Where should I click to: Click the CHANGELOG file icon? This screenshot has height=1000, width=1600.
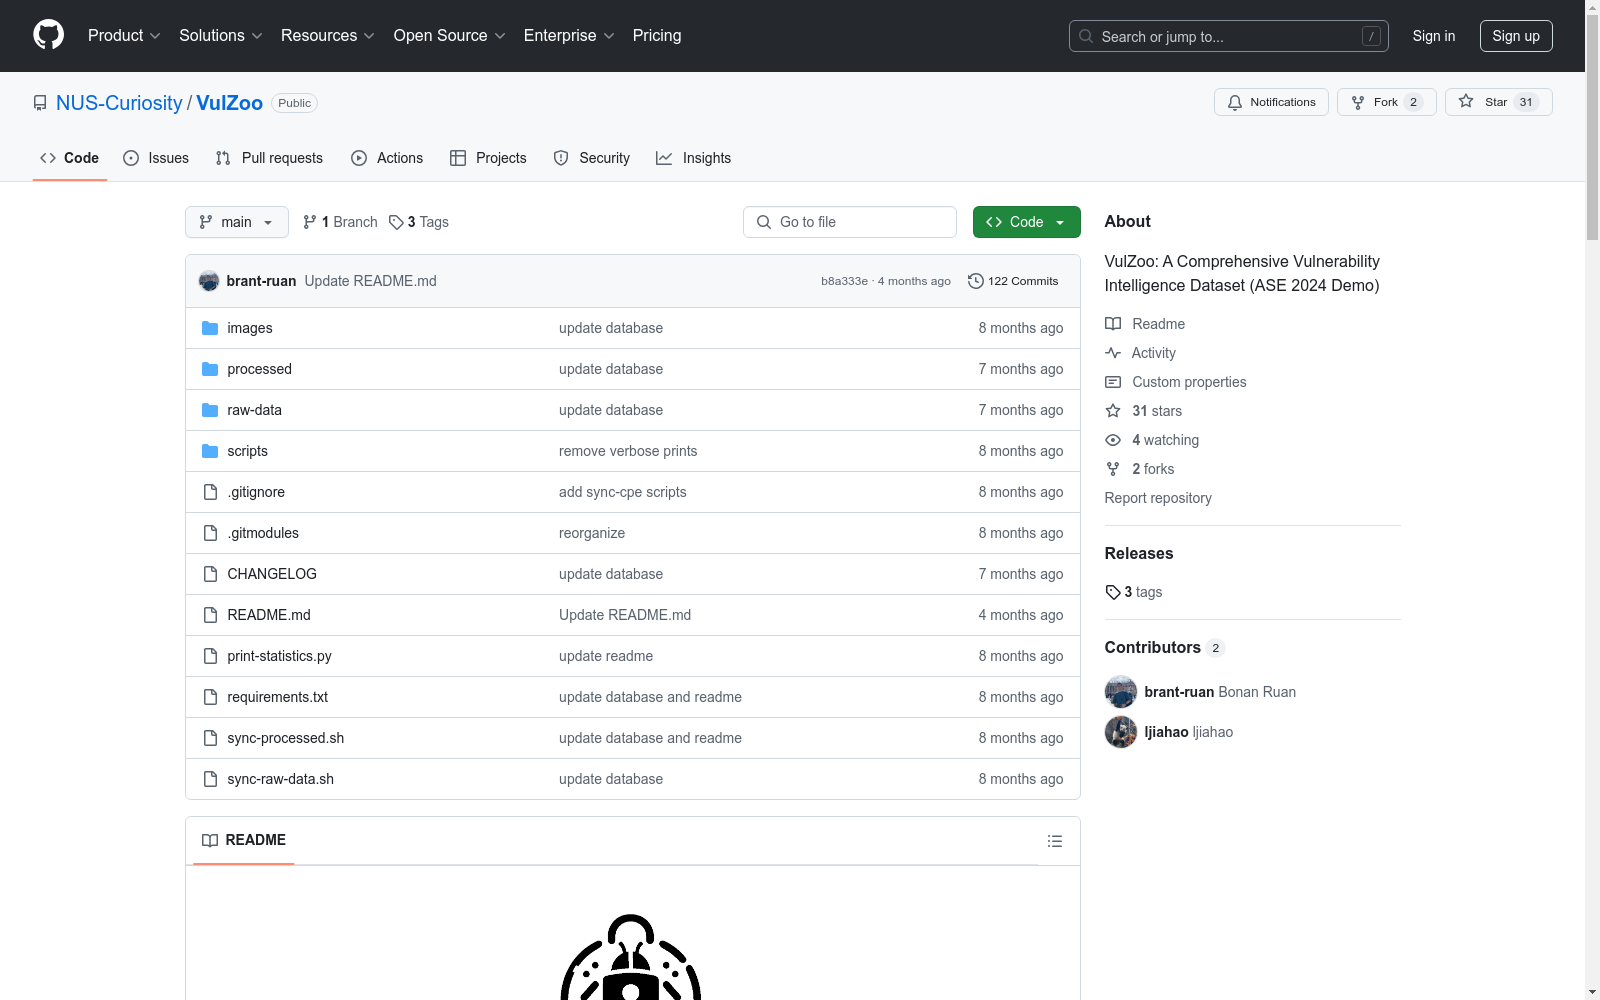(x=210, y=574)
